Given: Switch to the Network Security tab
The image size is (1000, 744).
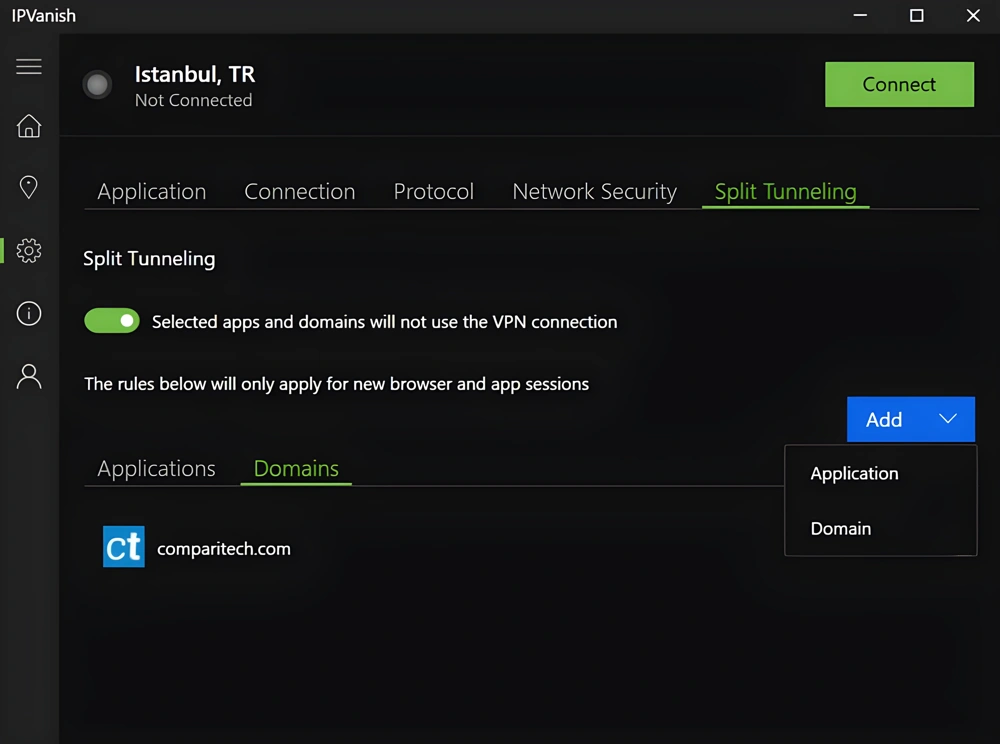Looking at the screenshot, I should 594,191.
